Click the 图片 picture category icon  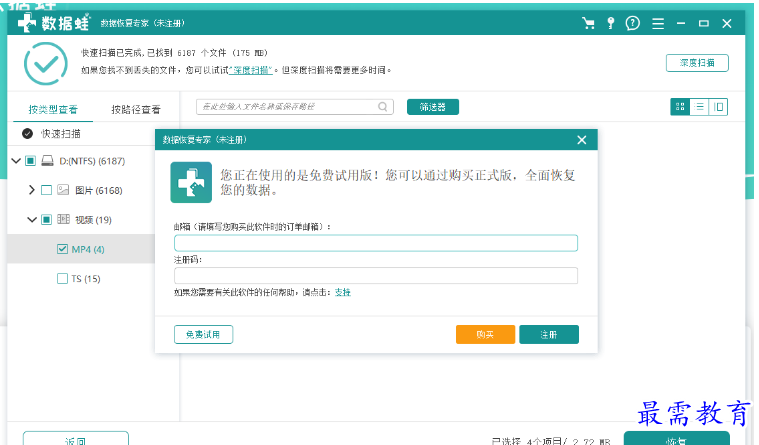tap(63, 190)
